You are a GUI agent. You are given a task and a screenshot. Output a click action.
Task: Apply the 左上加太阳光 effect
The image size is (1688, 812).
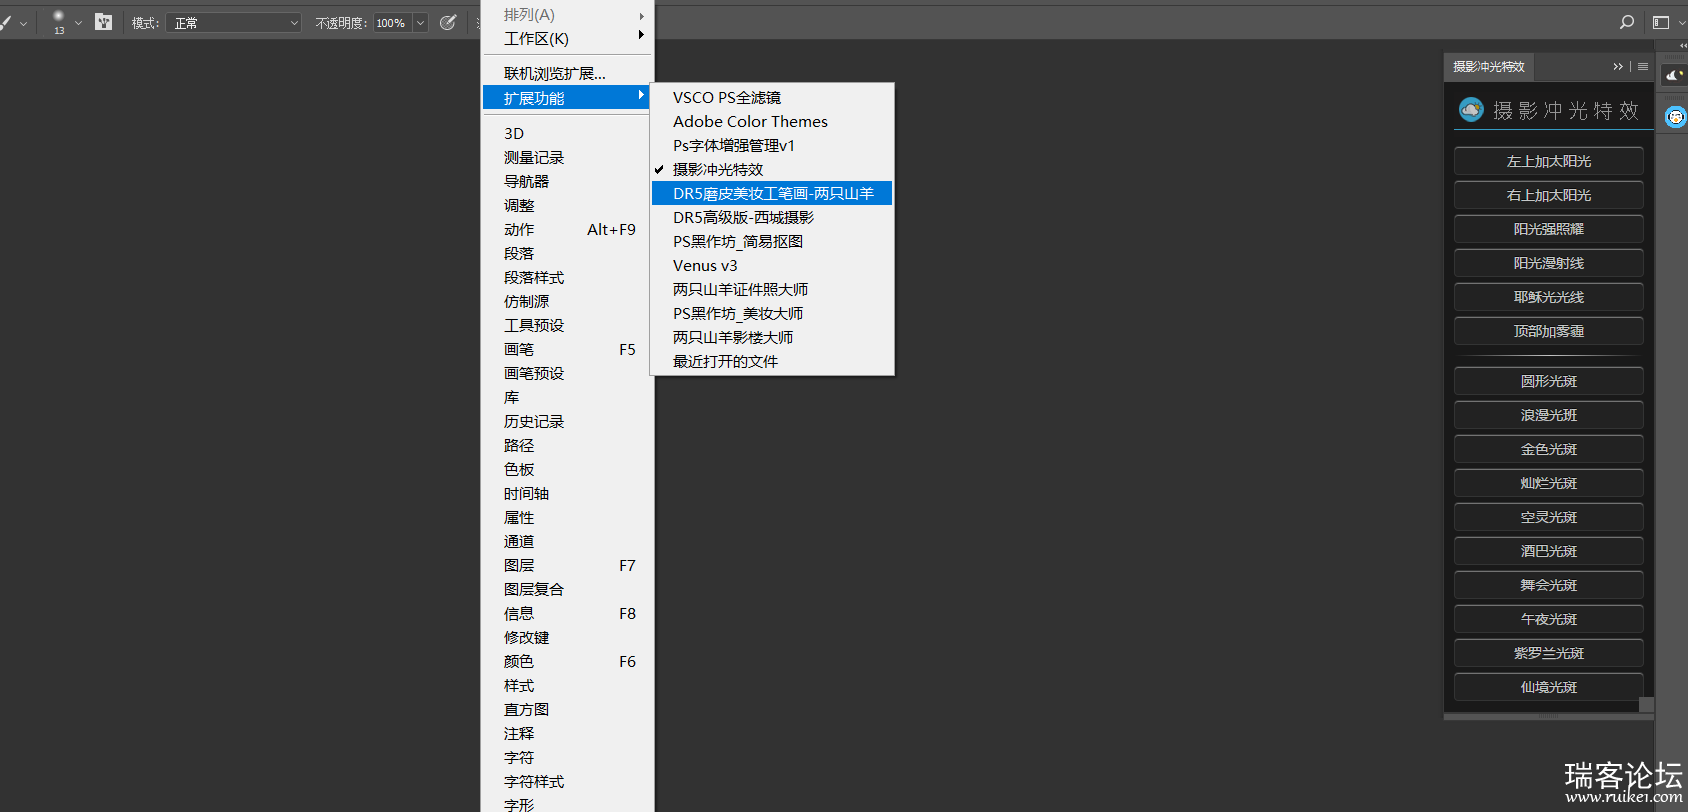point(1548,161)
